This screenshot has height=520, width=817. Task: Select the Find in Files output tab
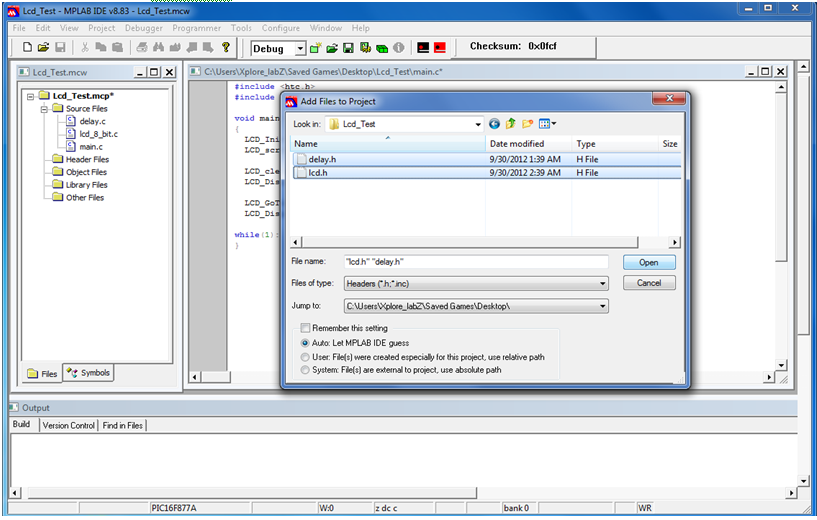[122, 426]
